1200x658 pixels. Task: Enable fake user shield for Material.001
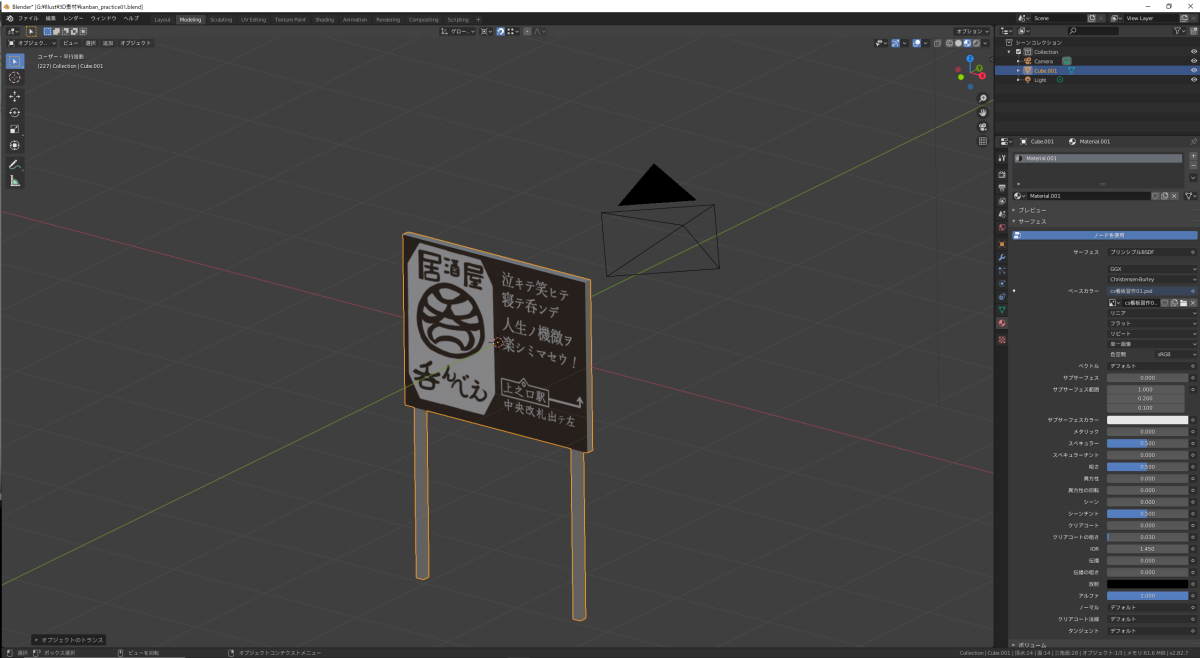1155,196
